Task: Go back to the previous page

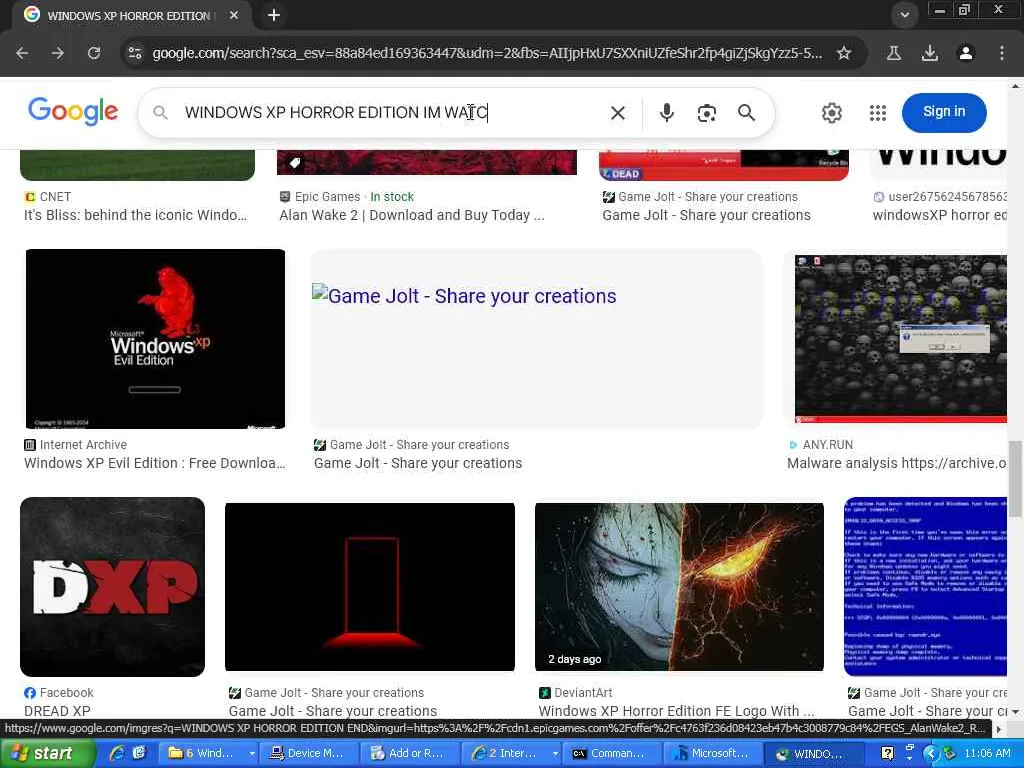Action: pyautogui.click(x=22, y=53)
